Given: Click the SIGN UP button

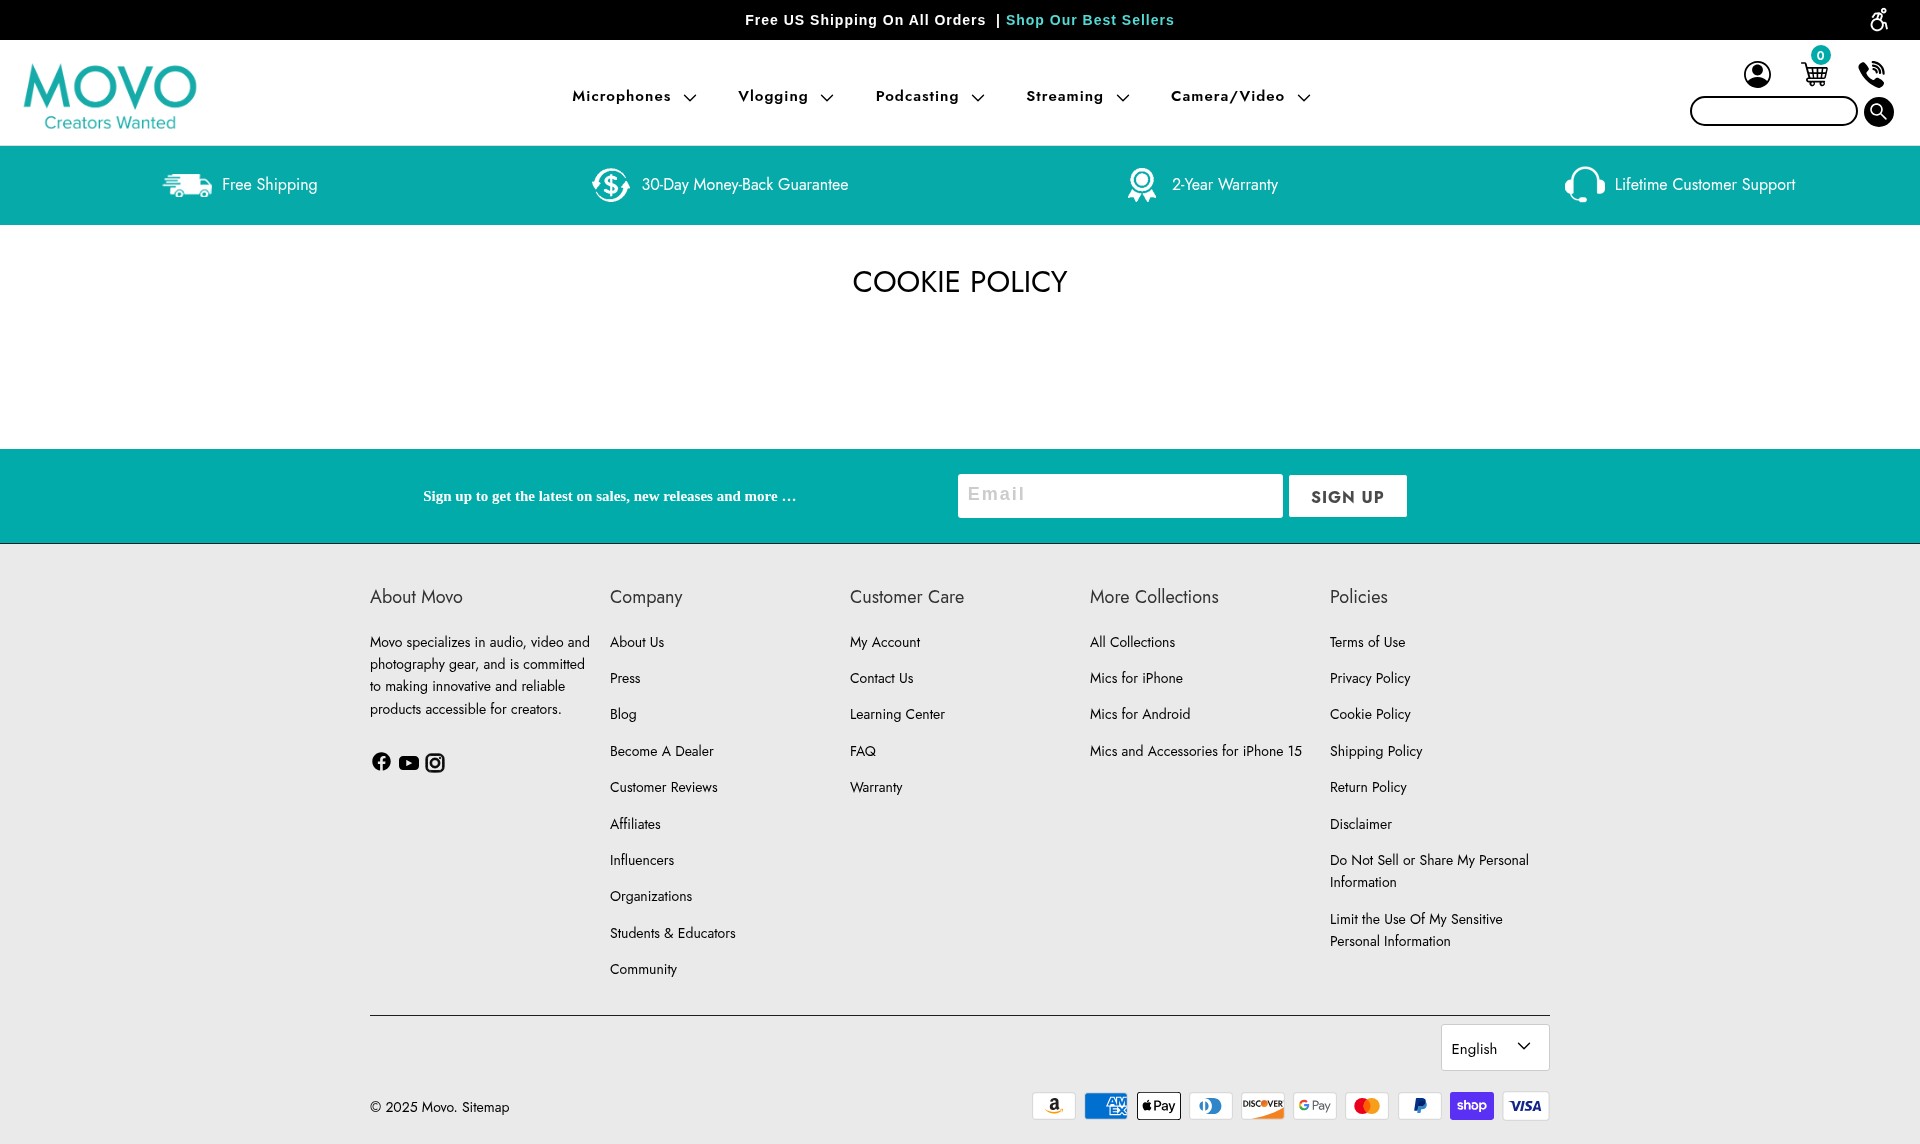Looking at the screenshot, I should [1347, 496].
